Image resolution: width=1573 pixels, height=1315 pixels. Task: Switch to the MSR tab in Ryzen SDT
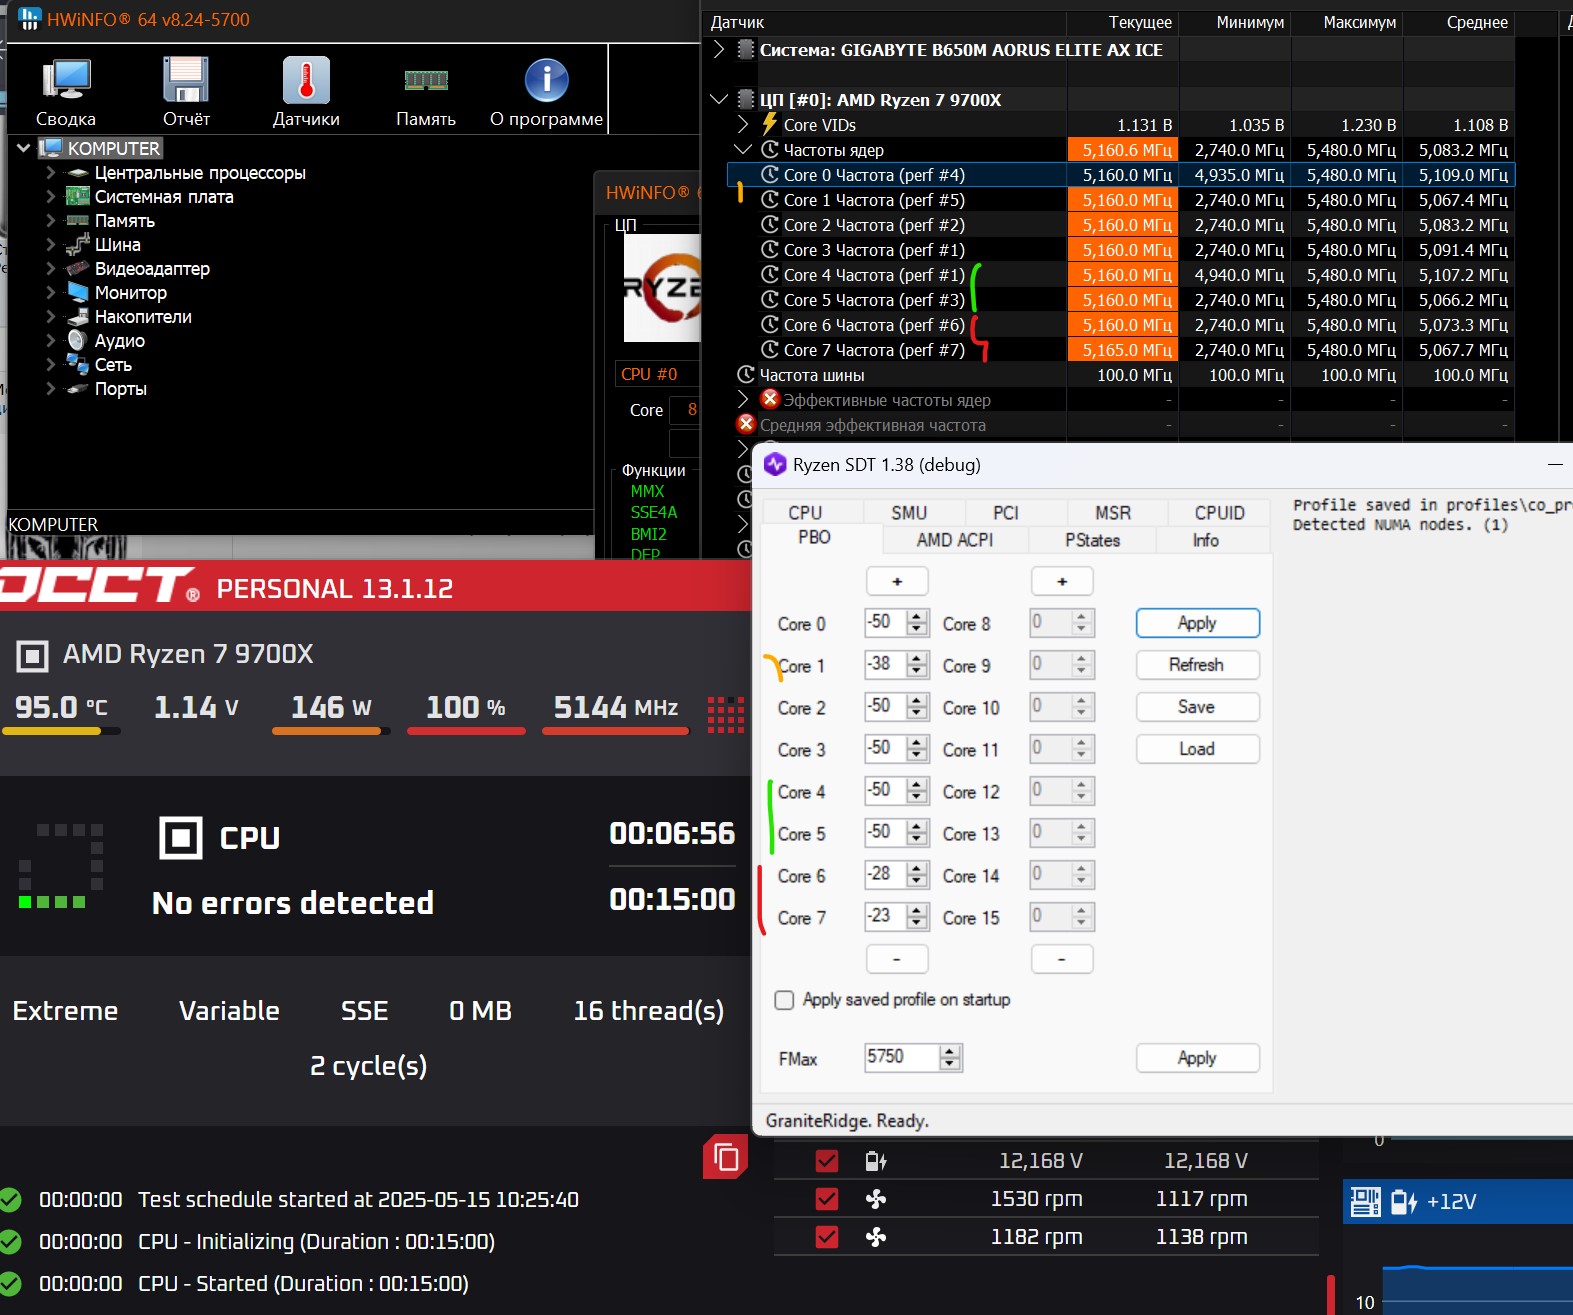point(1113,513)
